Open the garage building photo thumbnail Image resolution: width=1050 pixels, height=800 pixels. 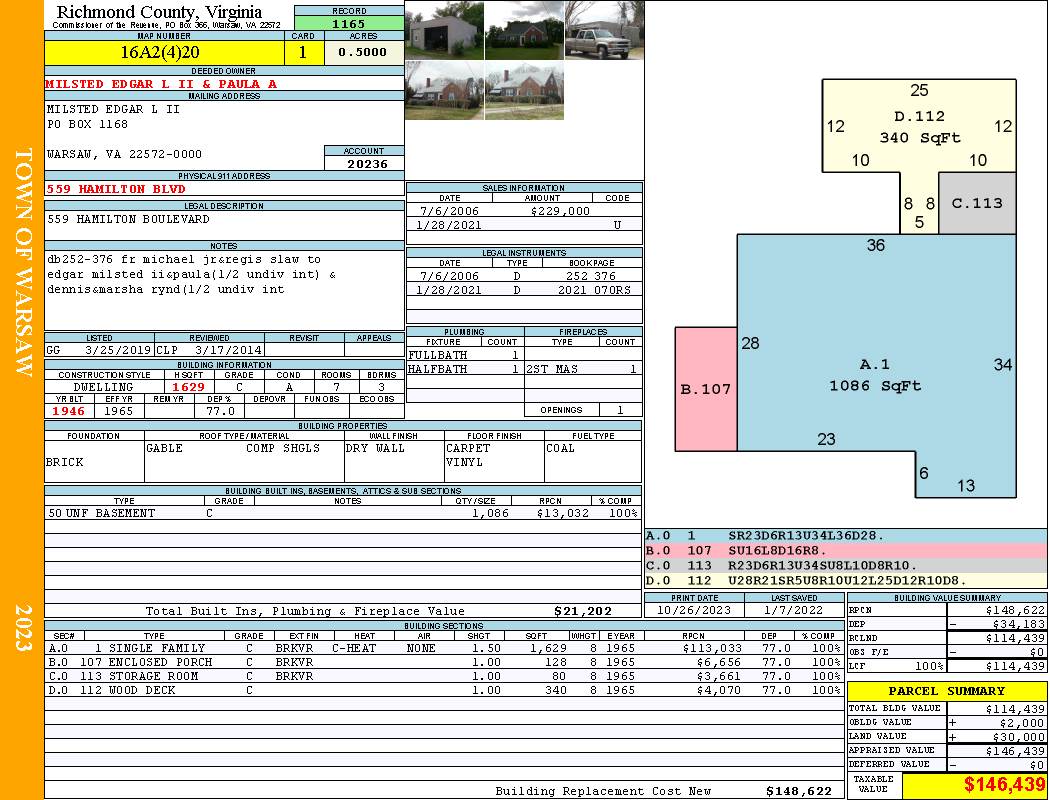pyautogui.click(x=443, y=30)
